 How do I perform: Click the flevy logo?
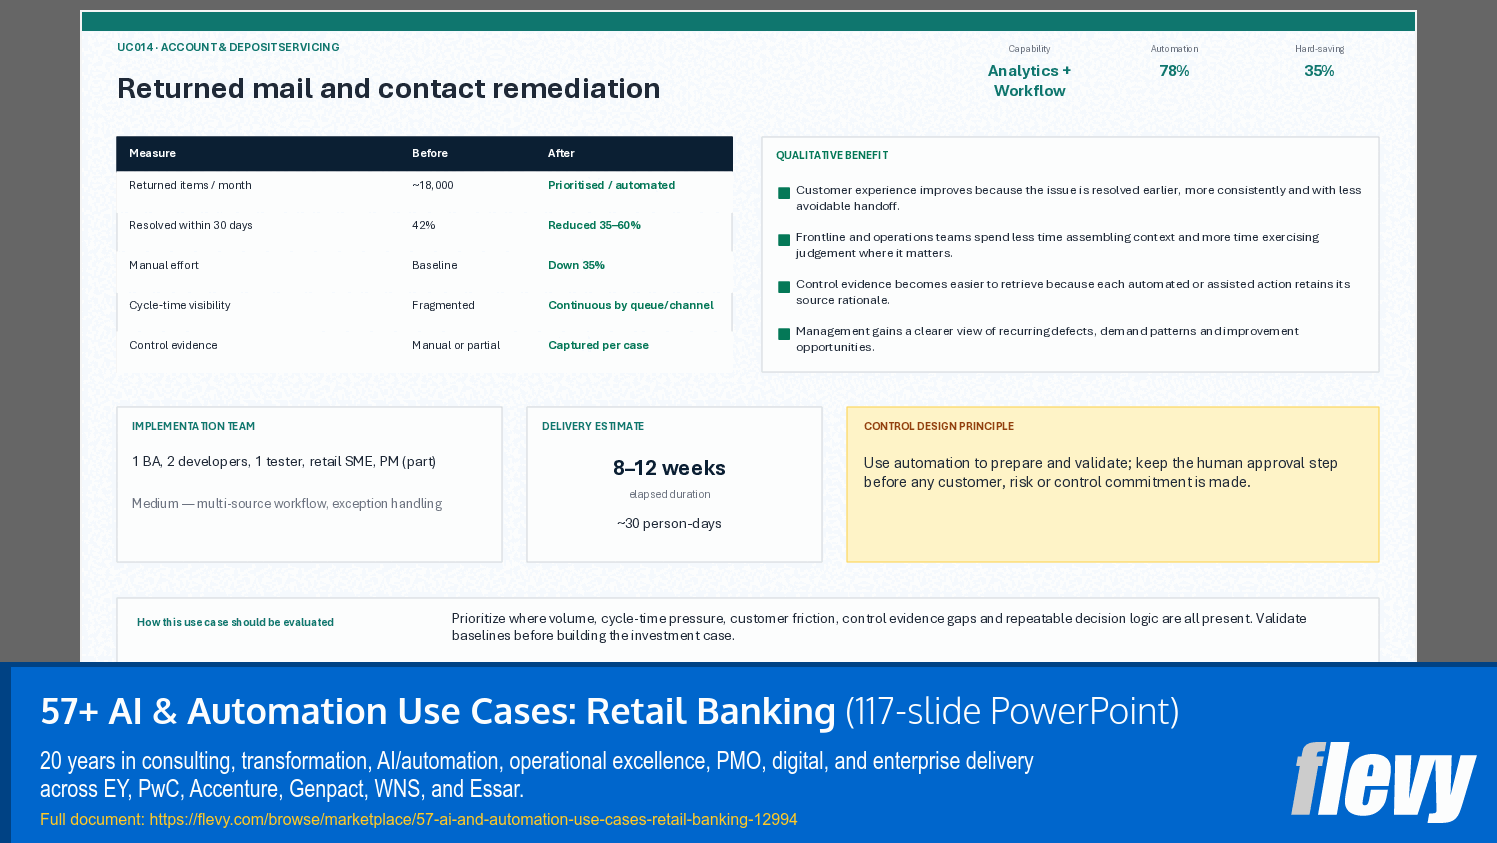1383,782
